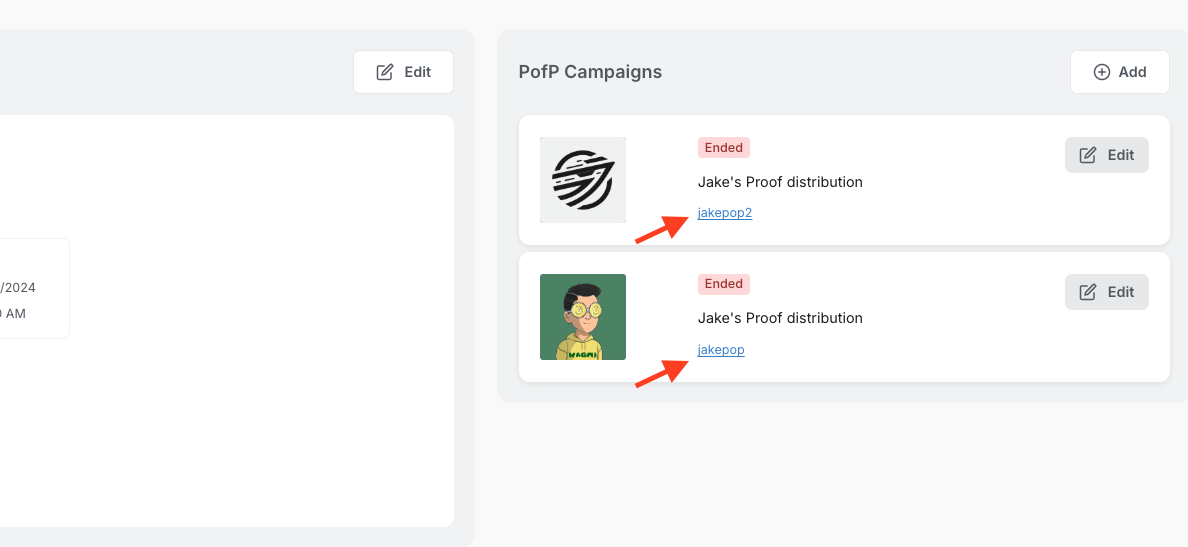Click the pencil icon beside the jakepop2 campaign
This screenshot has width=1188, height=547.
[1089, 155]
